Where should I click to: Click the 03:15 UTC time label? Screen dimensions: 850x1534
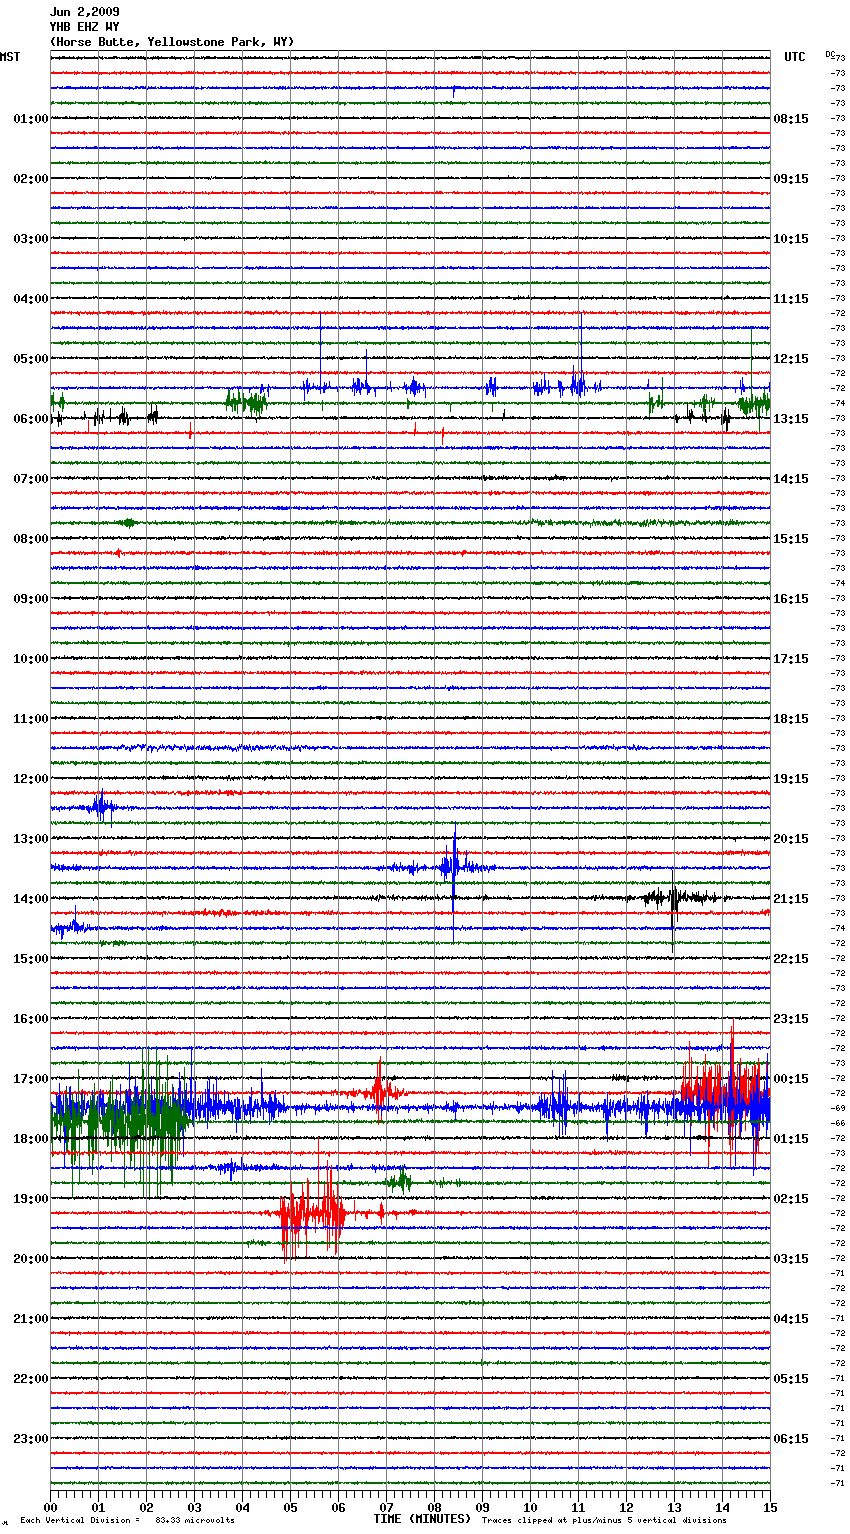(x=791, y=1259)
